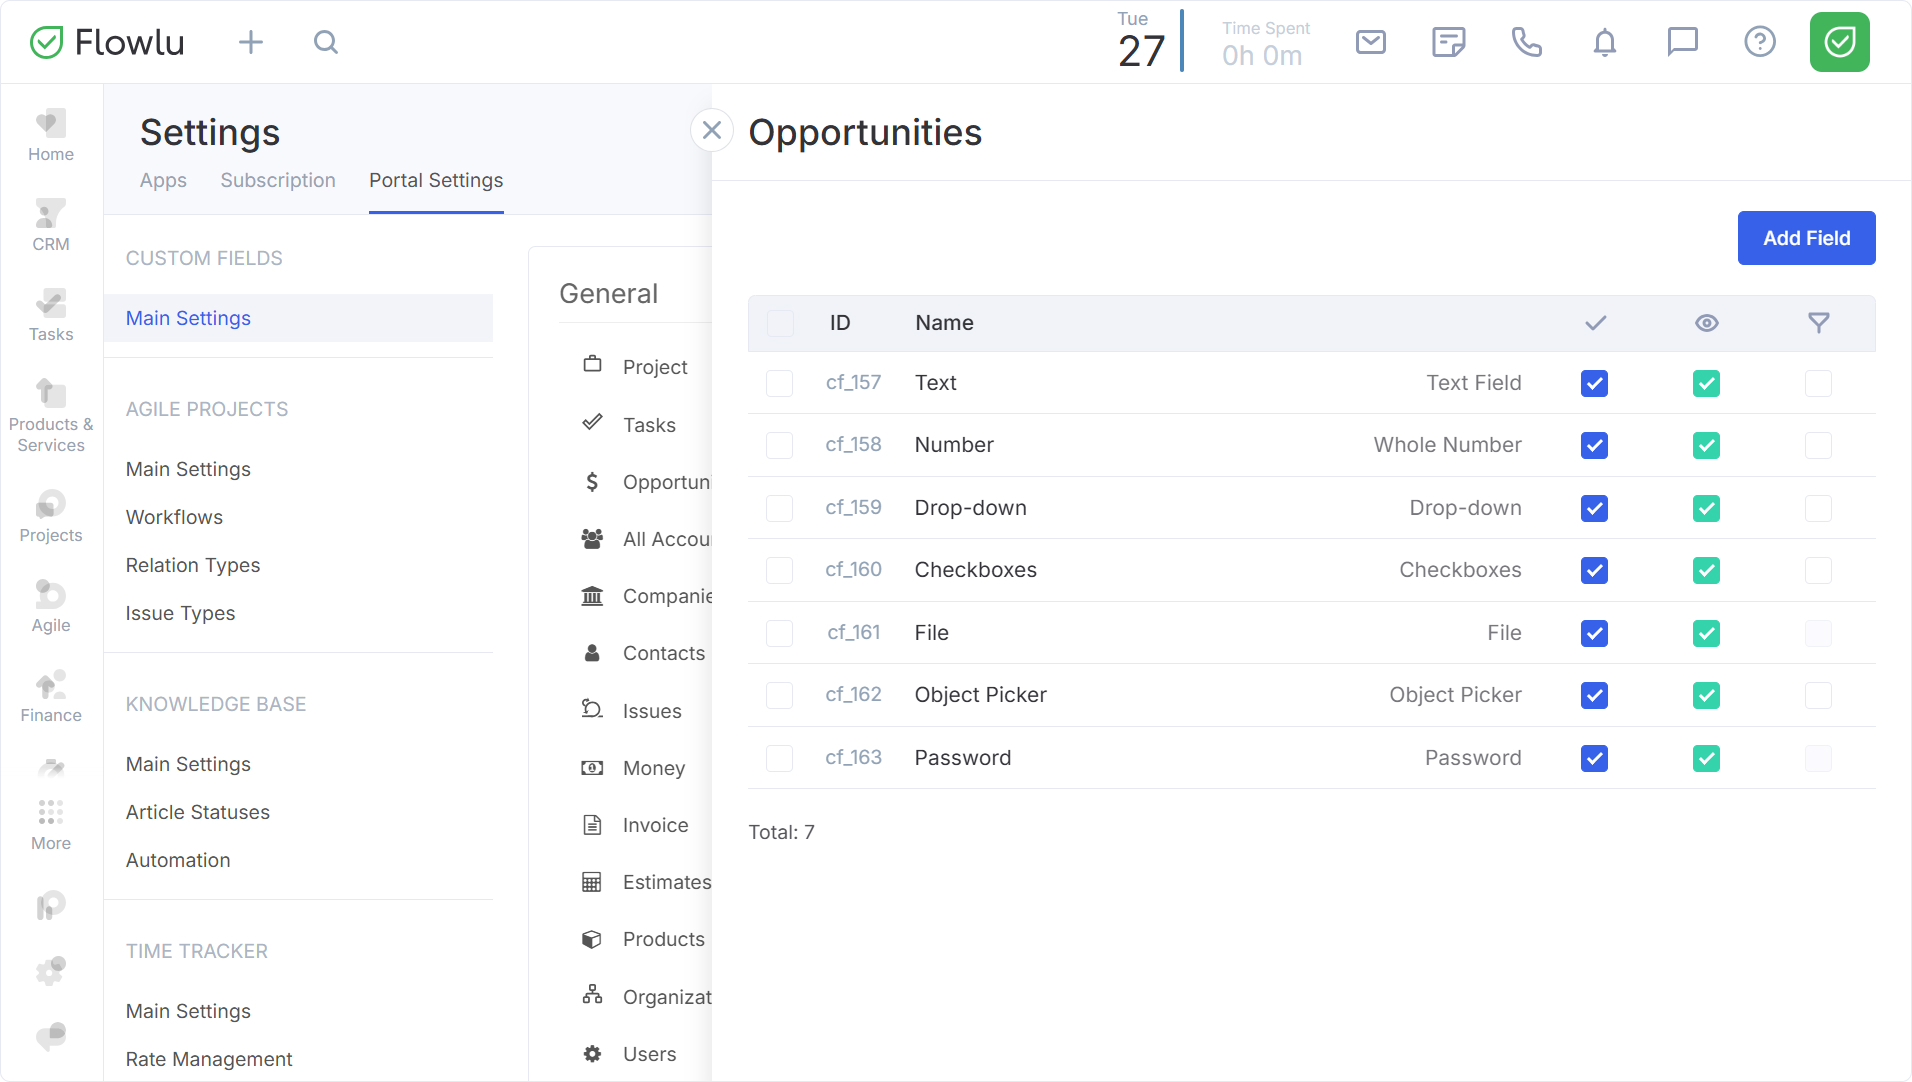Click the Add Field button
This screenshot has height=1082, width=1912.
(1806, 238)
